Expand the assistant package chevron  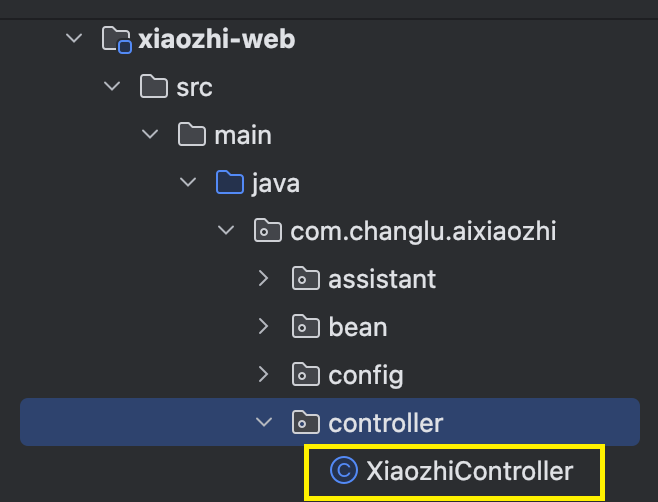(264, 278)
